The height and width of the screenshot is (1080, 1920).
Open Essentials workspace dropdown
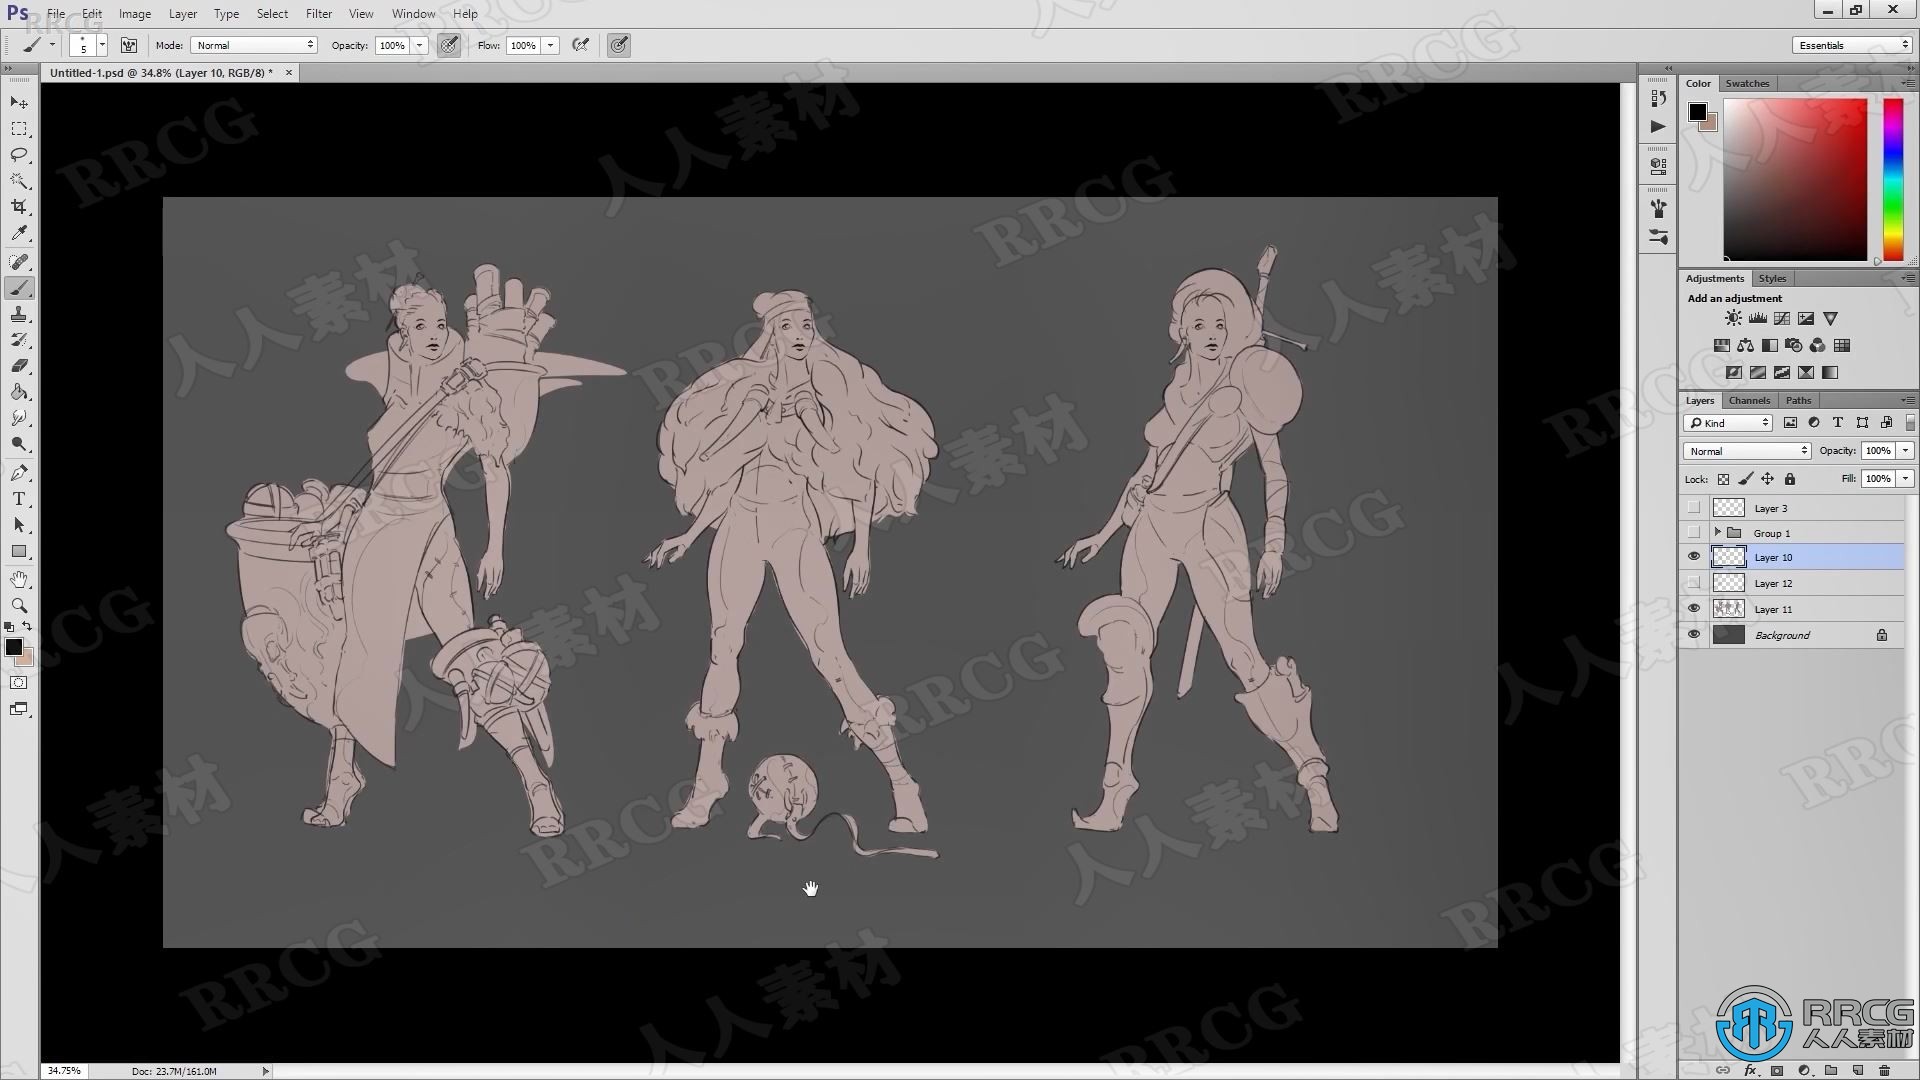[x=1851, y=45]
